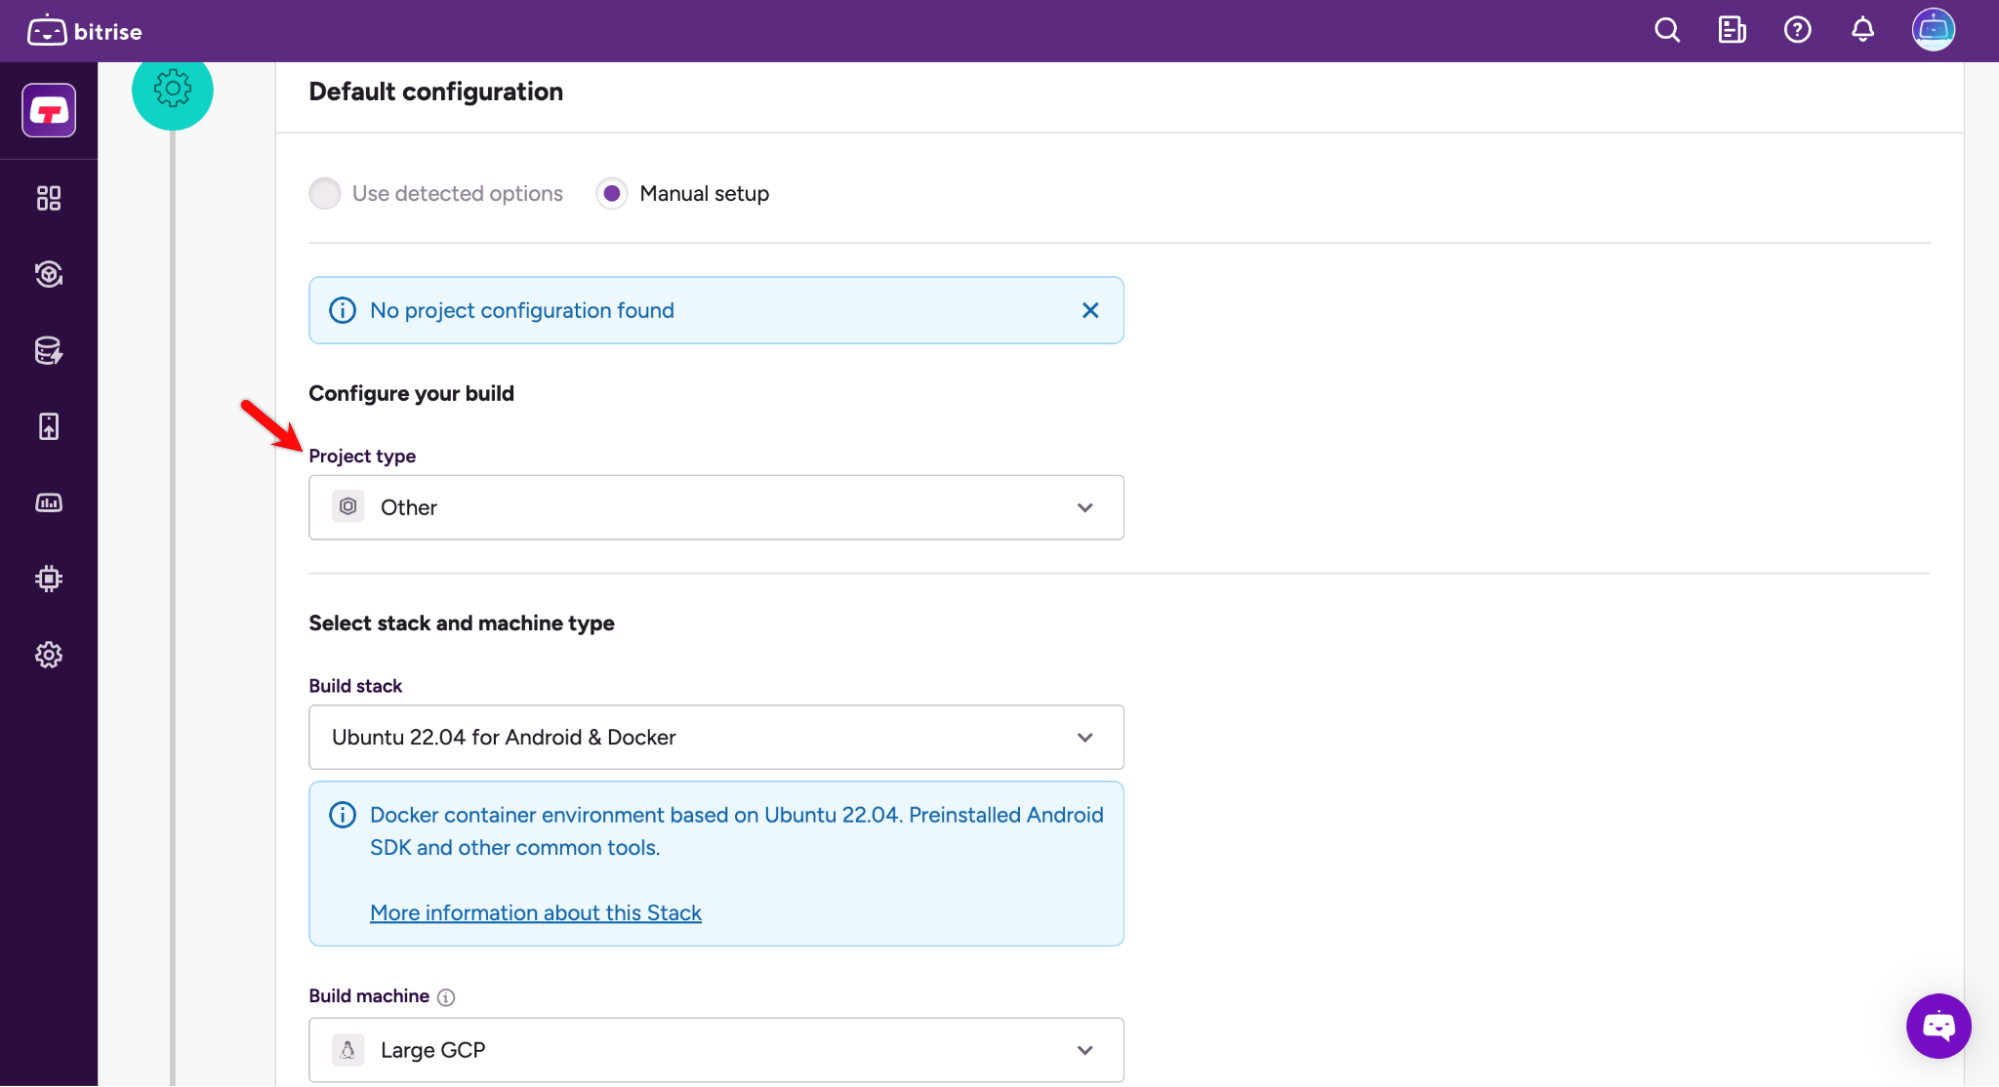Image resolution: width=1999 pixels, height=1087 pixels.
Task: Click info icon beside Build machine label
Action: (x=446, y=997)
